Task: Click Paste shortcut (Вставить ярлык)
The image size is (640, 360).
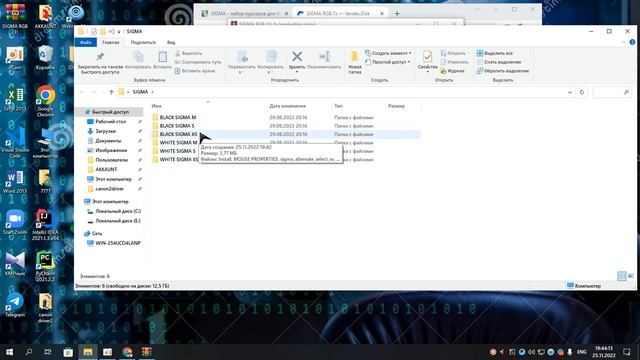Action: pos(194,71)
